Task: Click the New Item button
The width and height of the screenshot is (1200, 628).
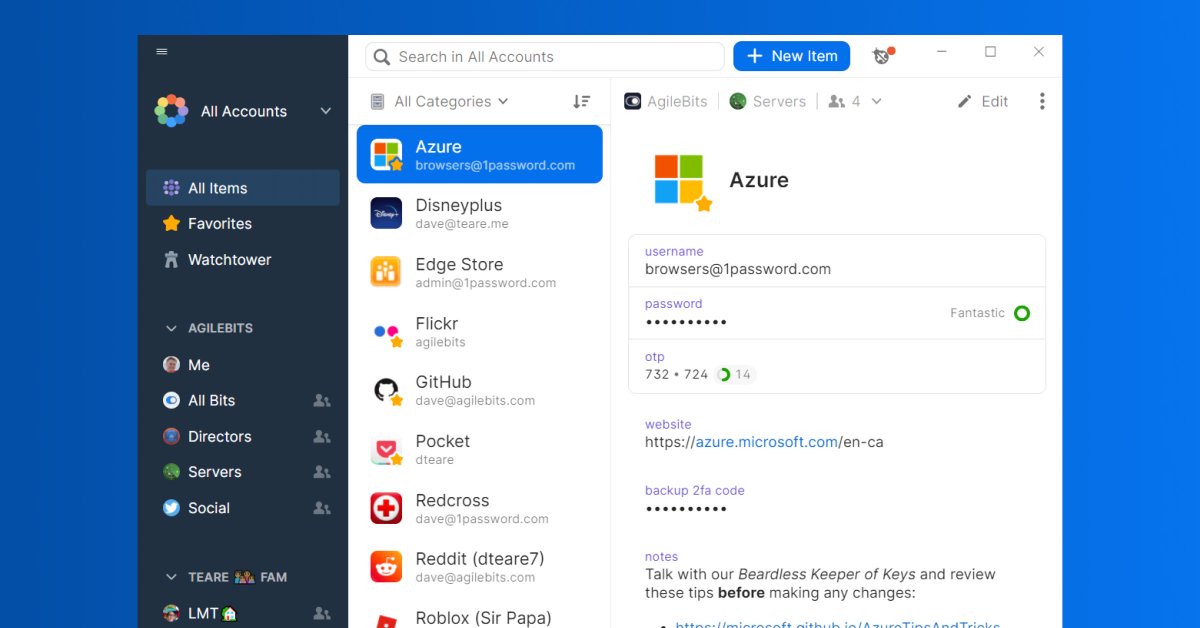Action: (x=792, y=56)
